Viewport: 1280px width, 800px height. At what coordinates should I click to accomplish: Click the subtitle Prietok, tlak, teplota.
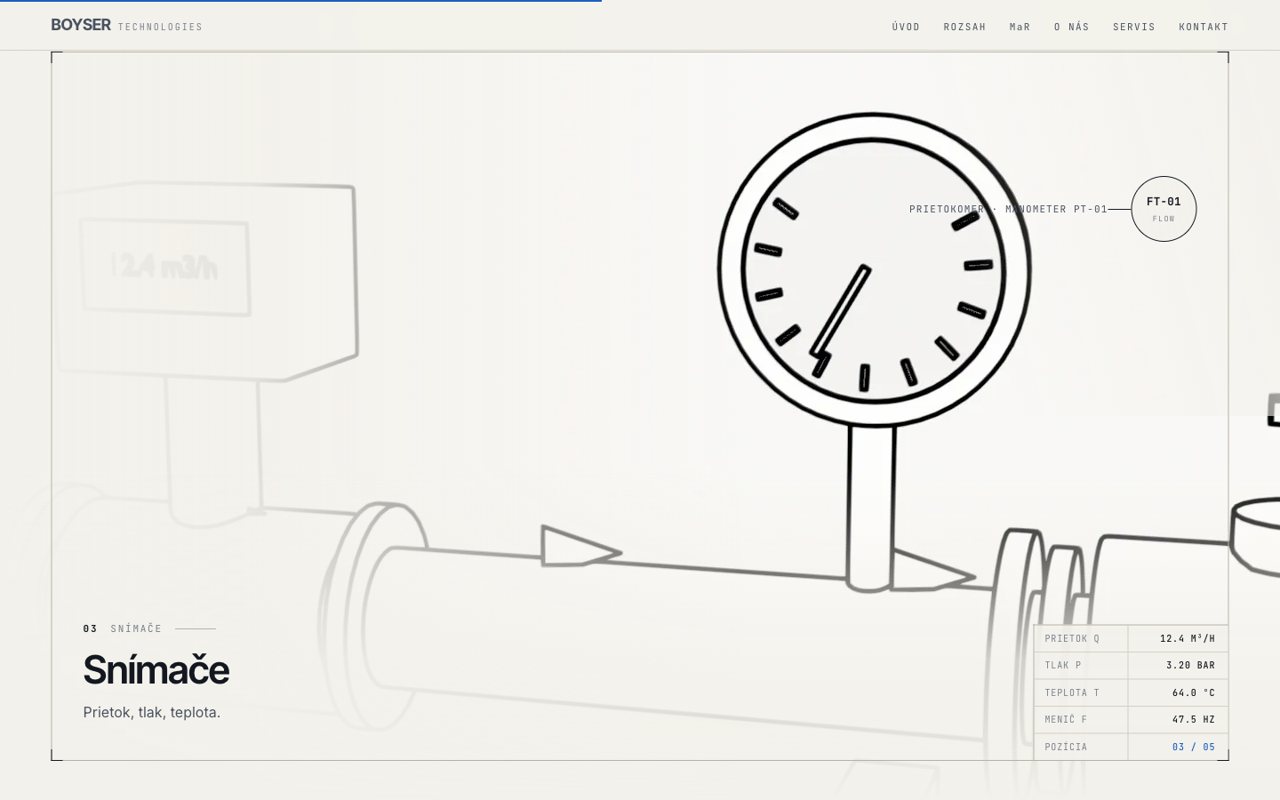pos(152,712)
